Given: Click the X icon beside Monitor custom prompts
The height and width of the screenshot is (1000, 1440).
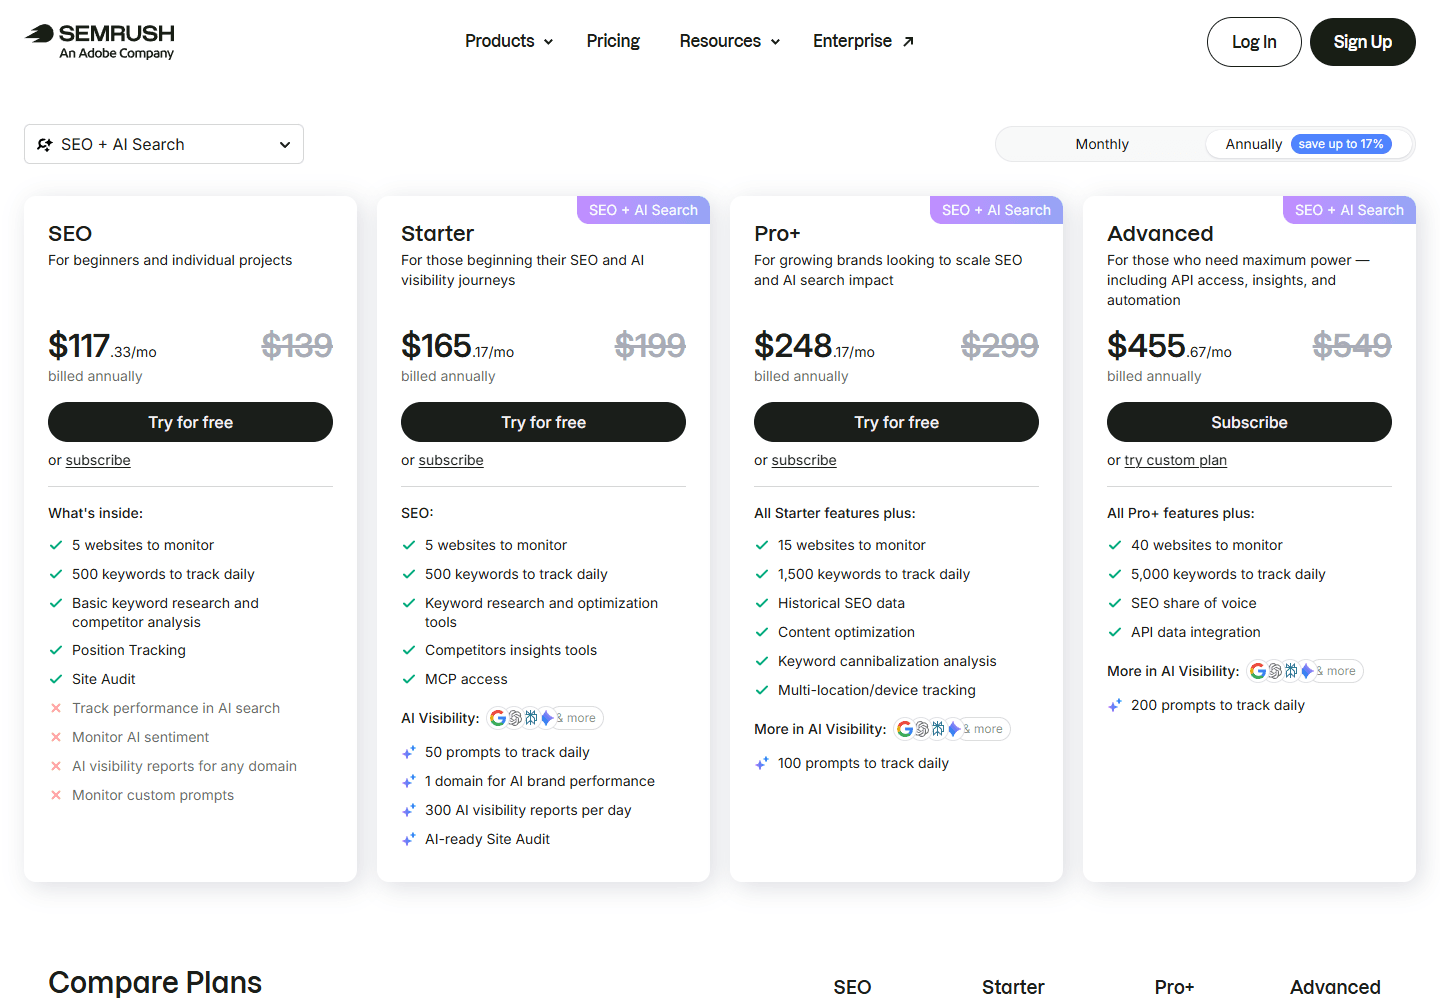Looking at the screenshot, I should pyautogui.click(x=56, y=795).
